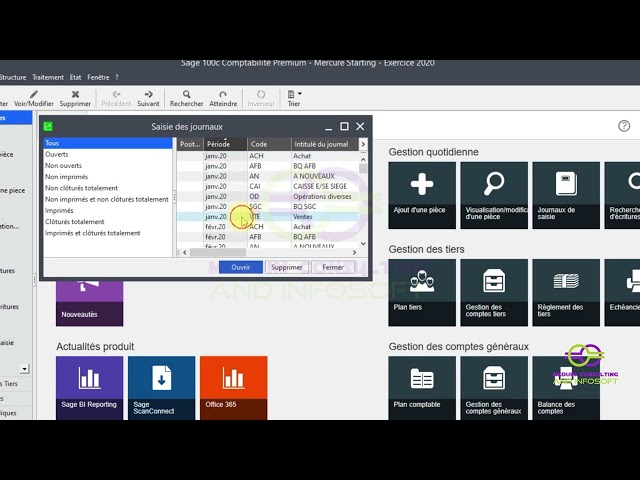The width and height of the screenshot is (640, 480).
Task: Select the Tous filter
Action: tap(108, 143)
